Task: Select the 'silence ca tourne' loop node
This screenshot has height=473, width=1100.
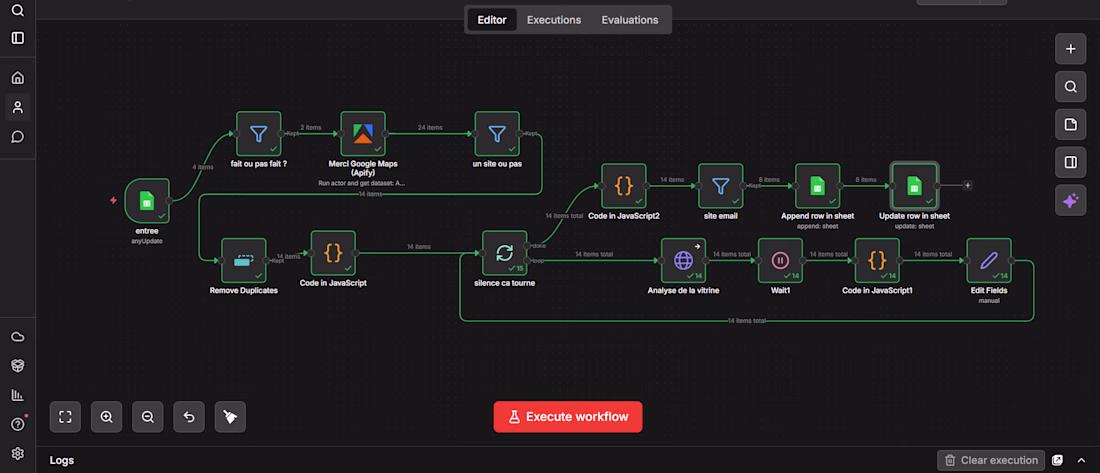Action: click(x=504, y=253)
